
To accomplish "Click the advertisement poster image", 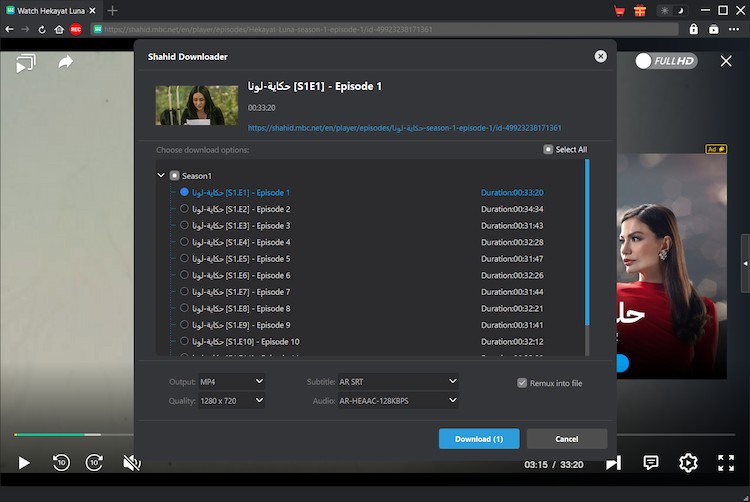I will [672, 266].
